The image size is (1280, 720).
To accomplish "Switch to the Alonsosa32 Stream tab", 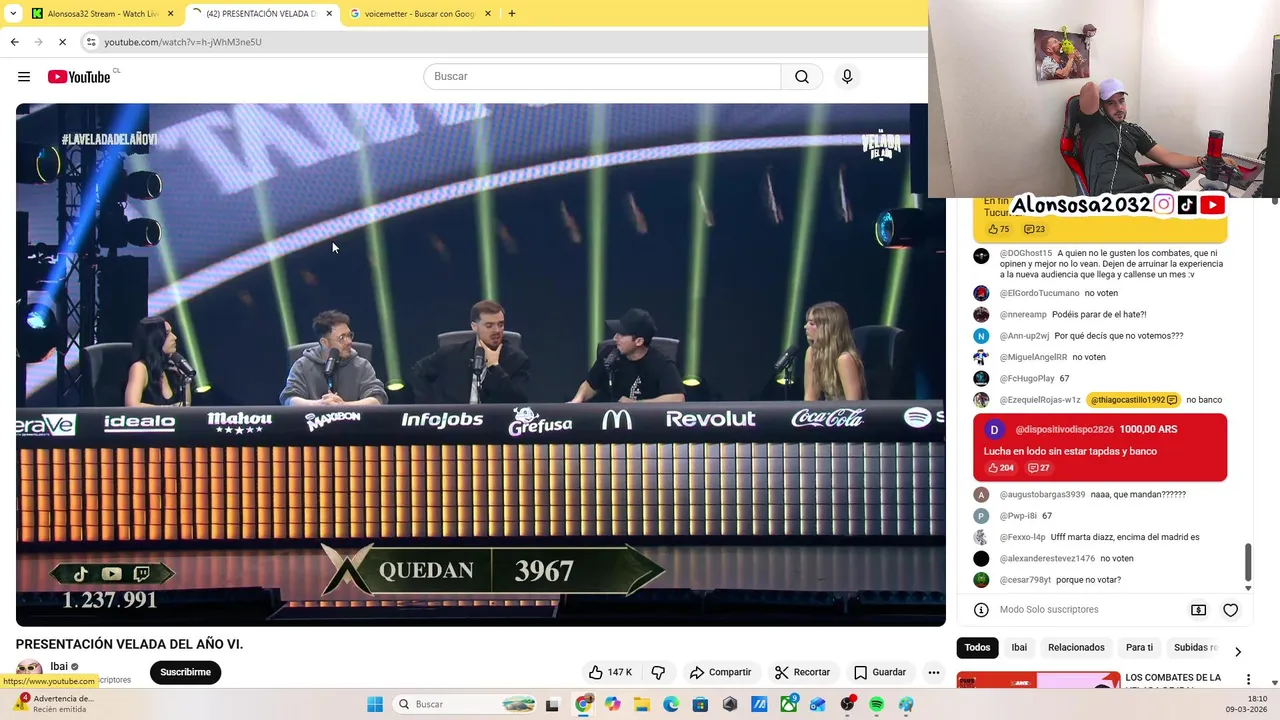I will point(103,14).
